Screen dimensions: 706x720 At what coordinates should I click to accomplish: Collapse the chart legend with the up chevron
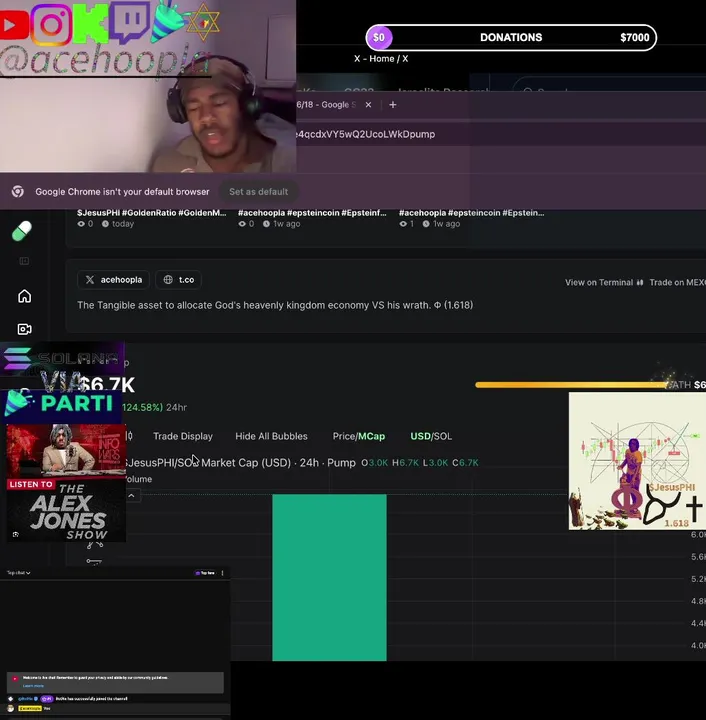point(131,496)
